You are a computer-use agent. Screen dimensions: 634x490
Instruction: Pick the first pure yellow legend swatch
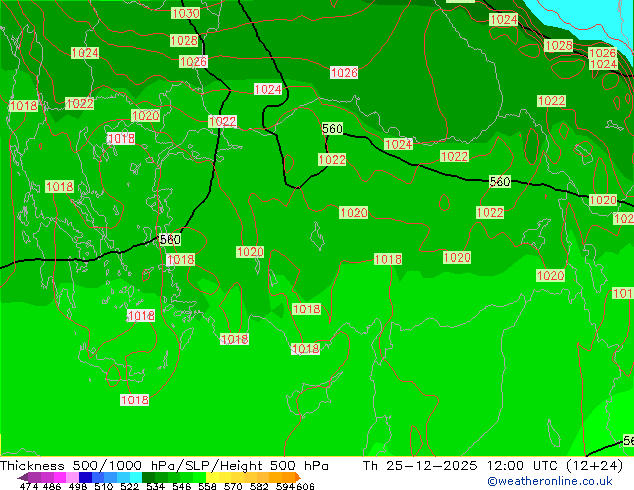click(x=212, y=477)
